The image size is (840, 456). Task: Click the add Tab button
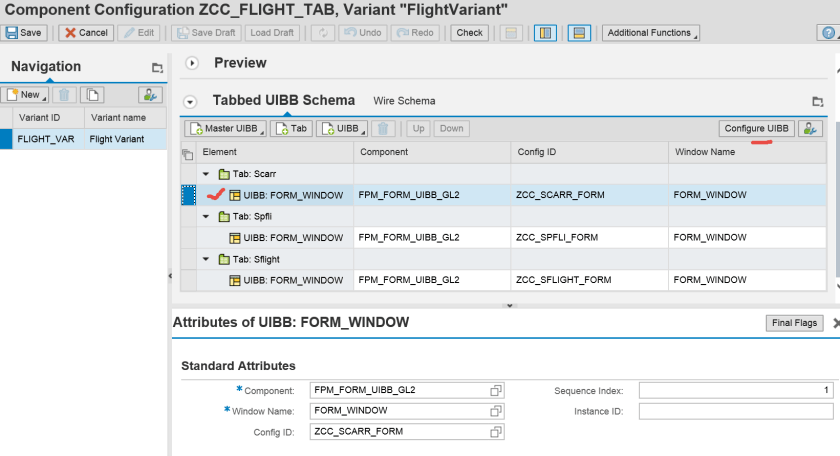(x=290, y=128)
